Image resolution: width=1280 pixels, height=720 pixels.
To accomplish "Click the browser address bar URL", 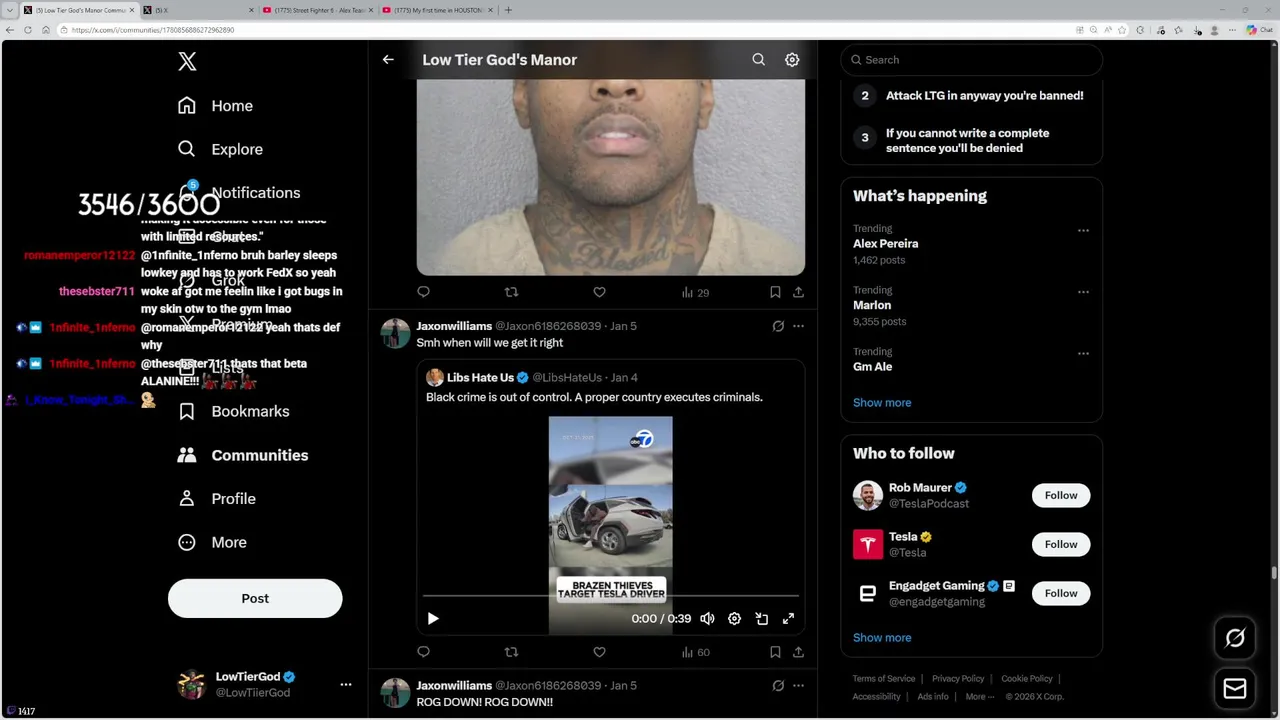I will pyautogui.click(x=152, y=30).
